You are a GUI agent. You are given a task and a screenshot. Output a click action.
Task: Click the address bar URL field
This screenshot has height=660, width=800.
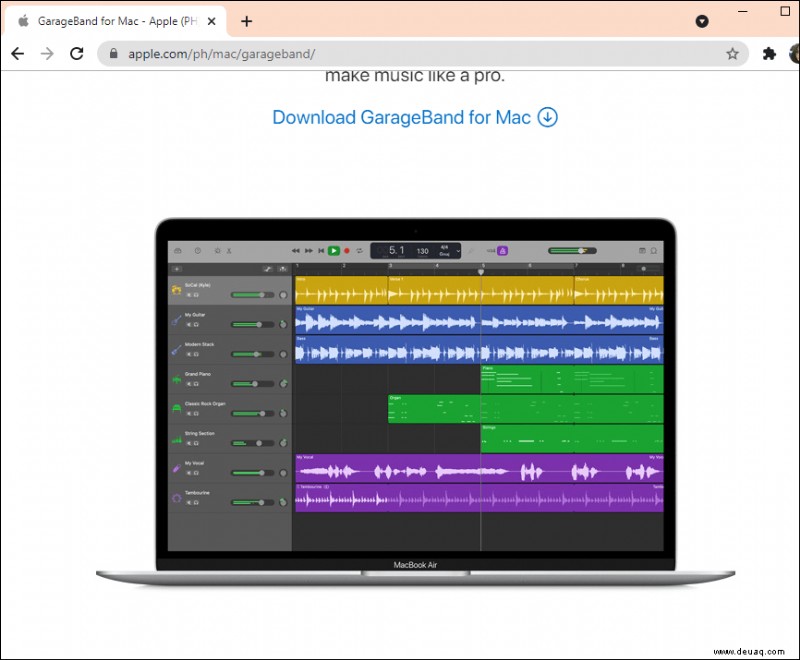[x=422, y=54]
